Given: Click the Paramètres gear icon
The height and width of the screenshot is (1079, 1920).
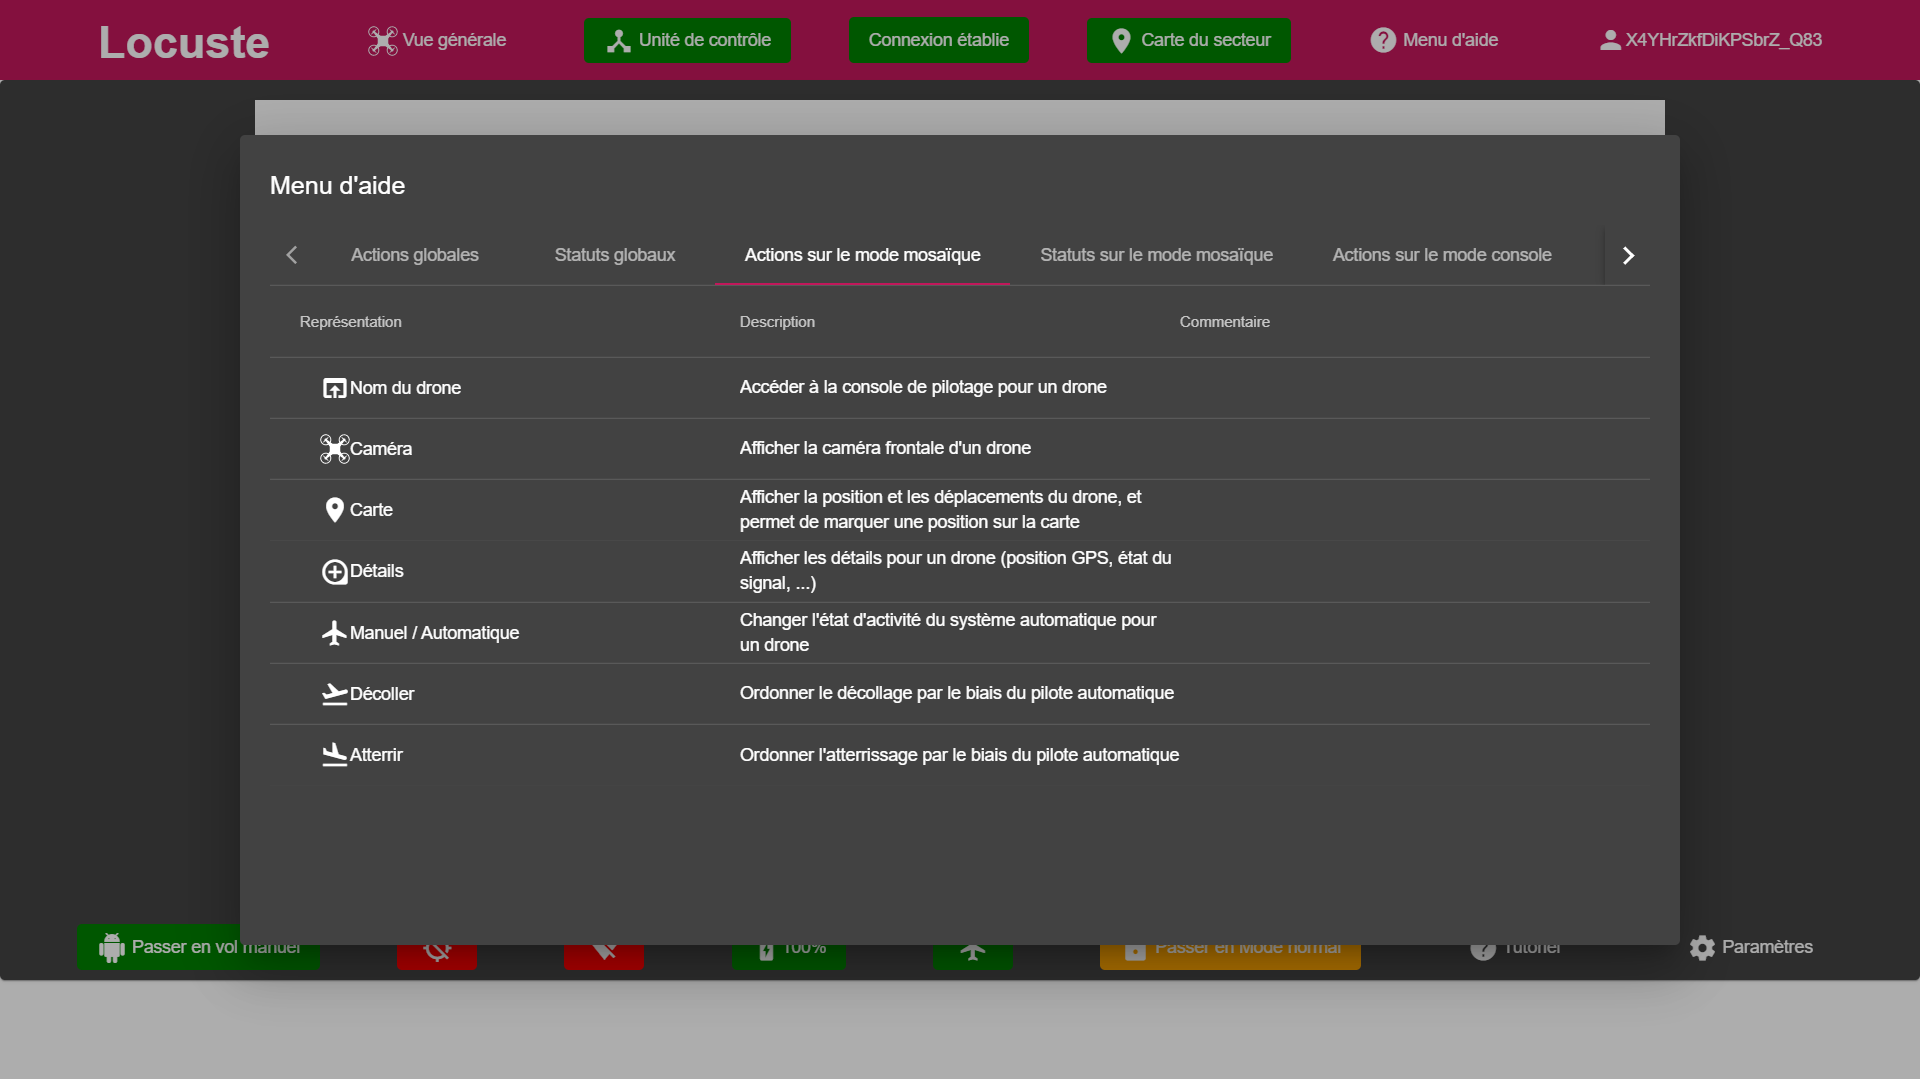Looking at the screenshot, I should [1702, 947].
